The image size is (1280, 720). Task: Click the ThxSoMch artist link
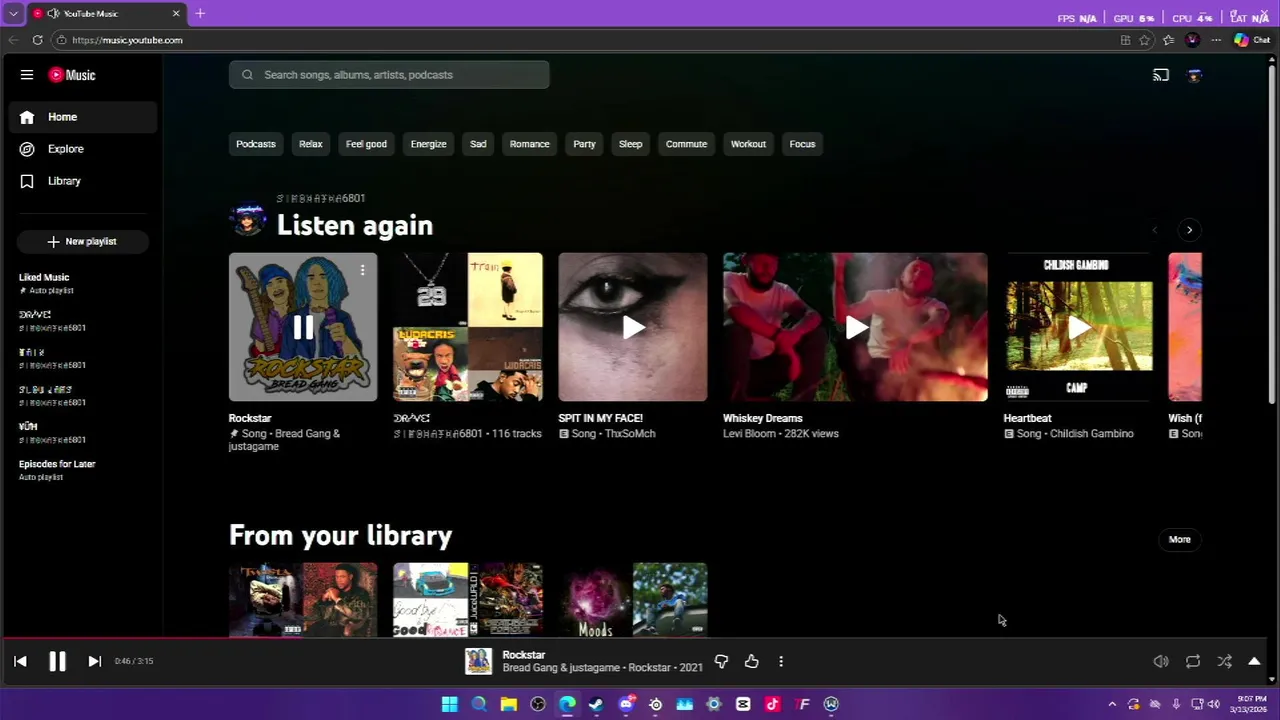(x=628, y=434)
